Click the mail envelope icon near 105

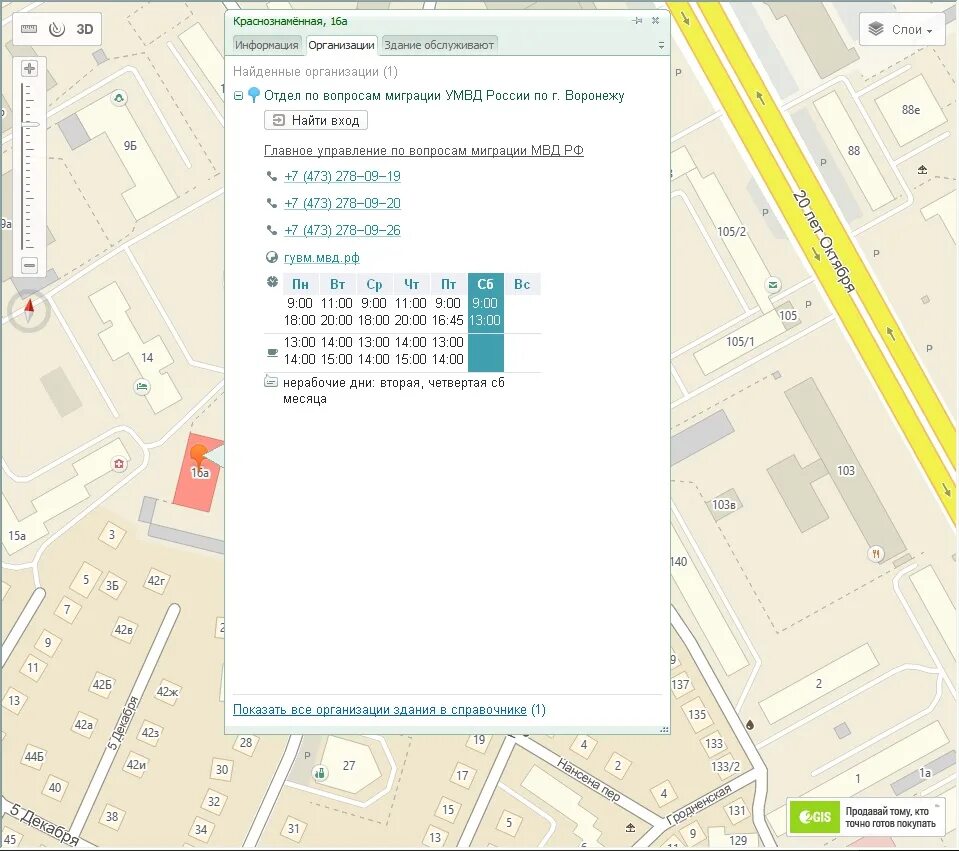click(773, 285)
